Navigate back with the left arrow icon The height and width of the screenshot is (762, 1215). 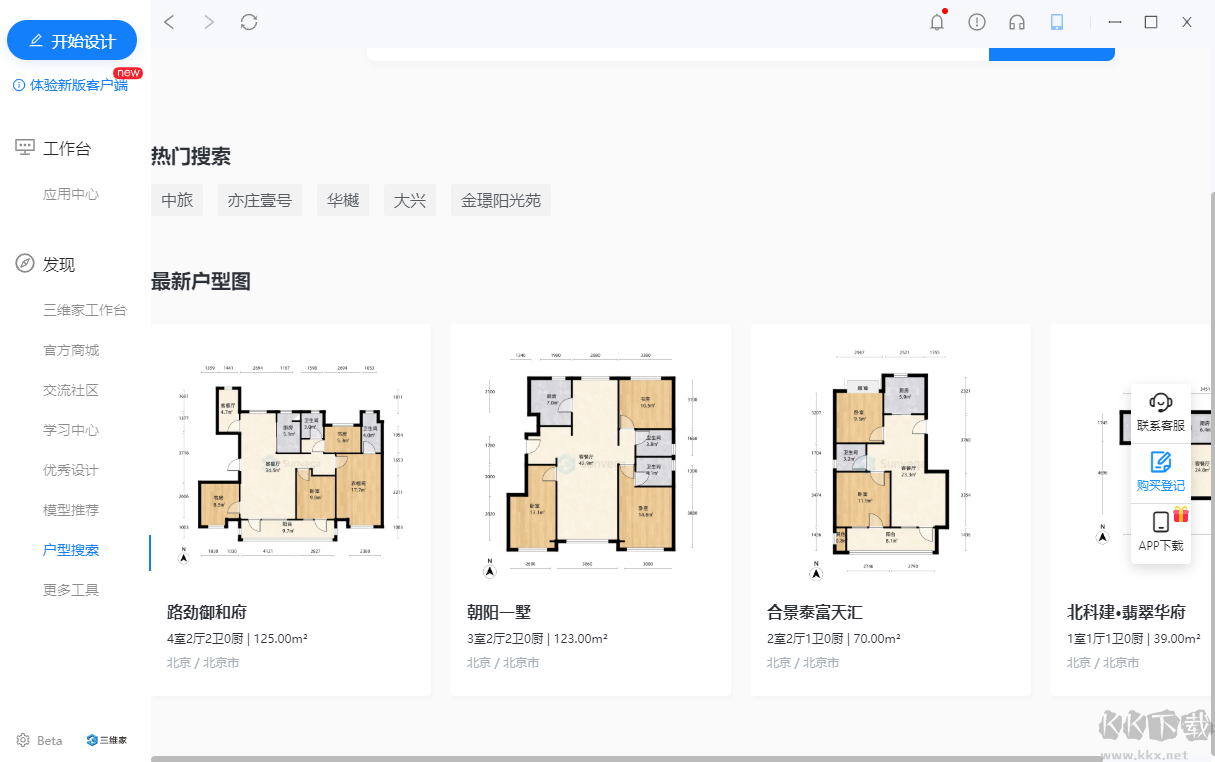(169, 21)
